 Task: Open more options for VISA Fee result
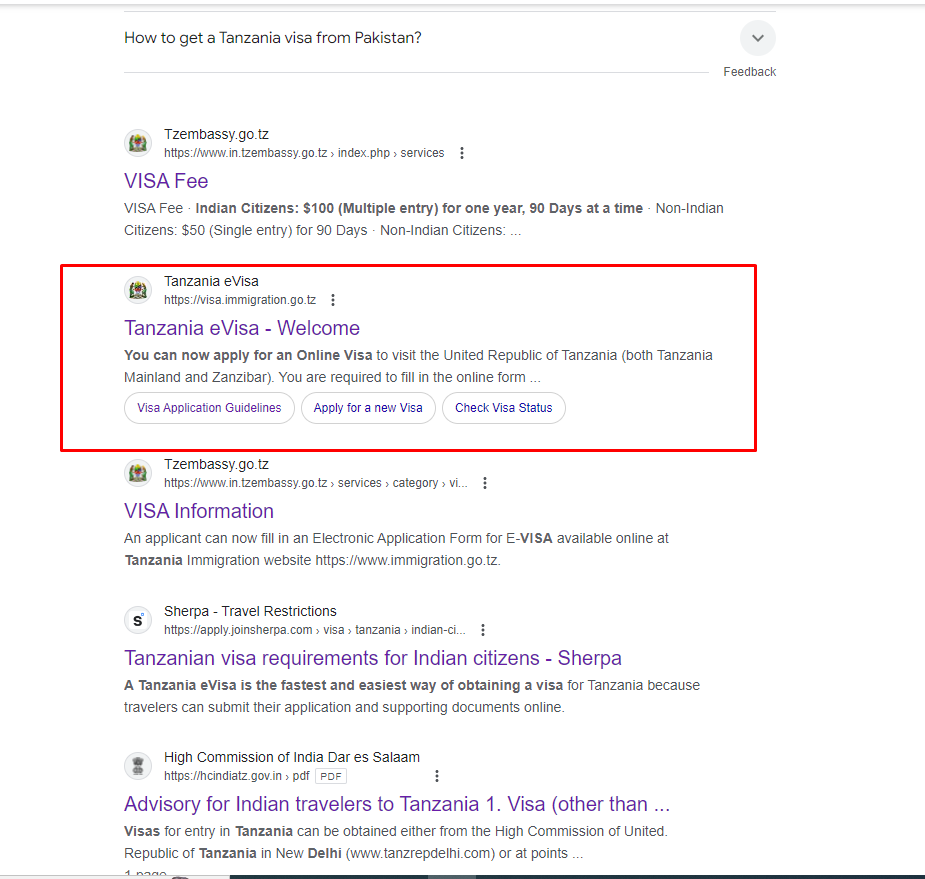(x=462, y=153)
